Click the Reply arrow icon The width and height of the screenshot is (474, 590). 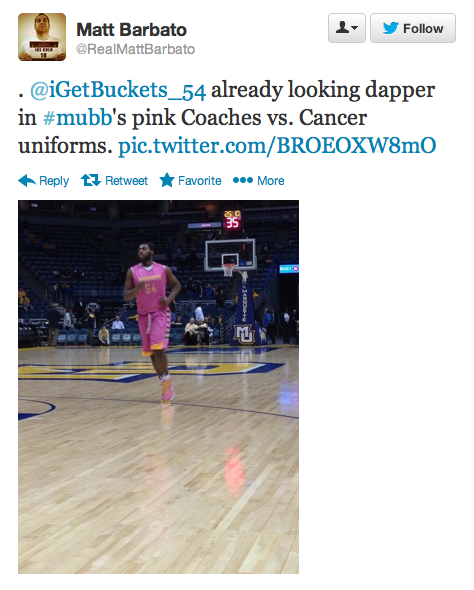click(27, 181)
